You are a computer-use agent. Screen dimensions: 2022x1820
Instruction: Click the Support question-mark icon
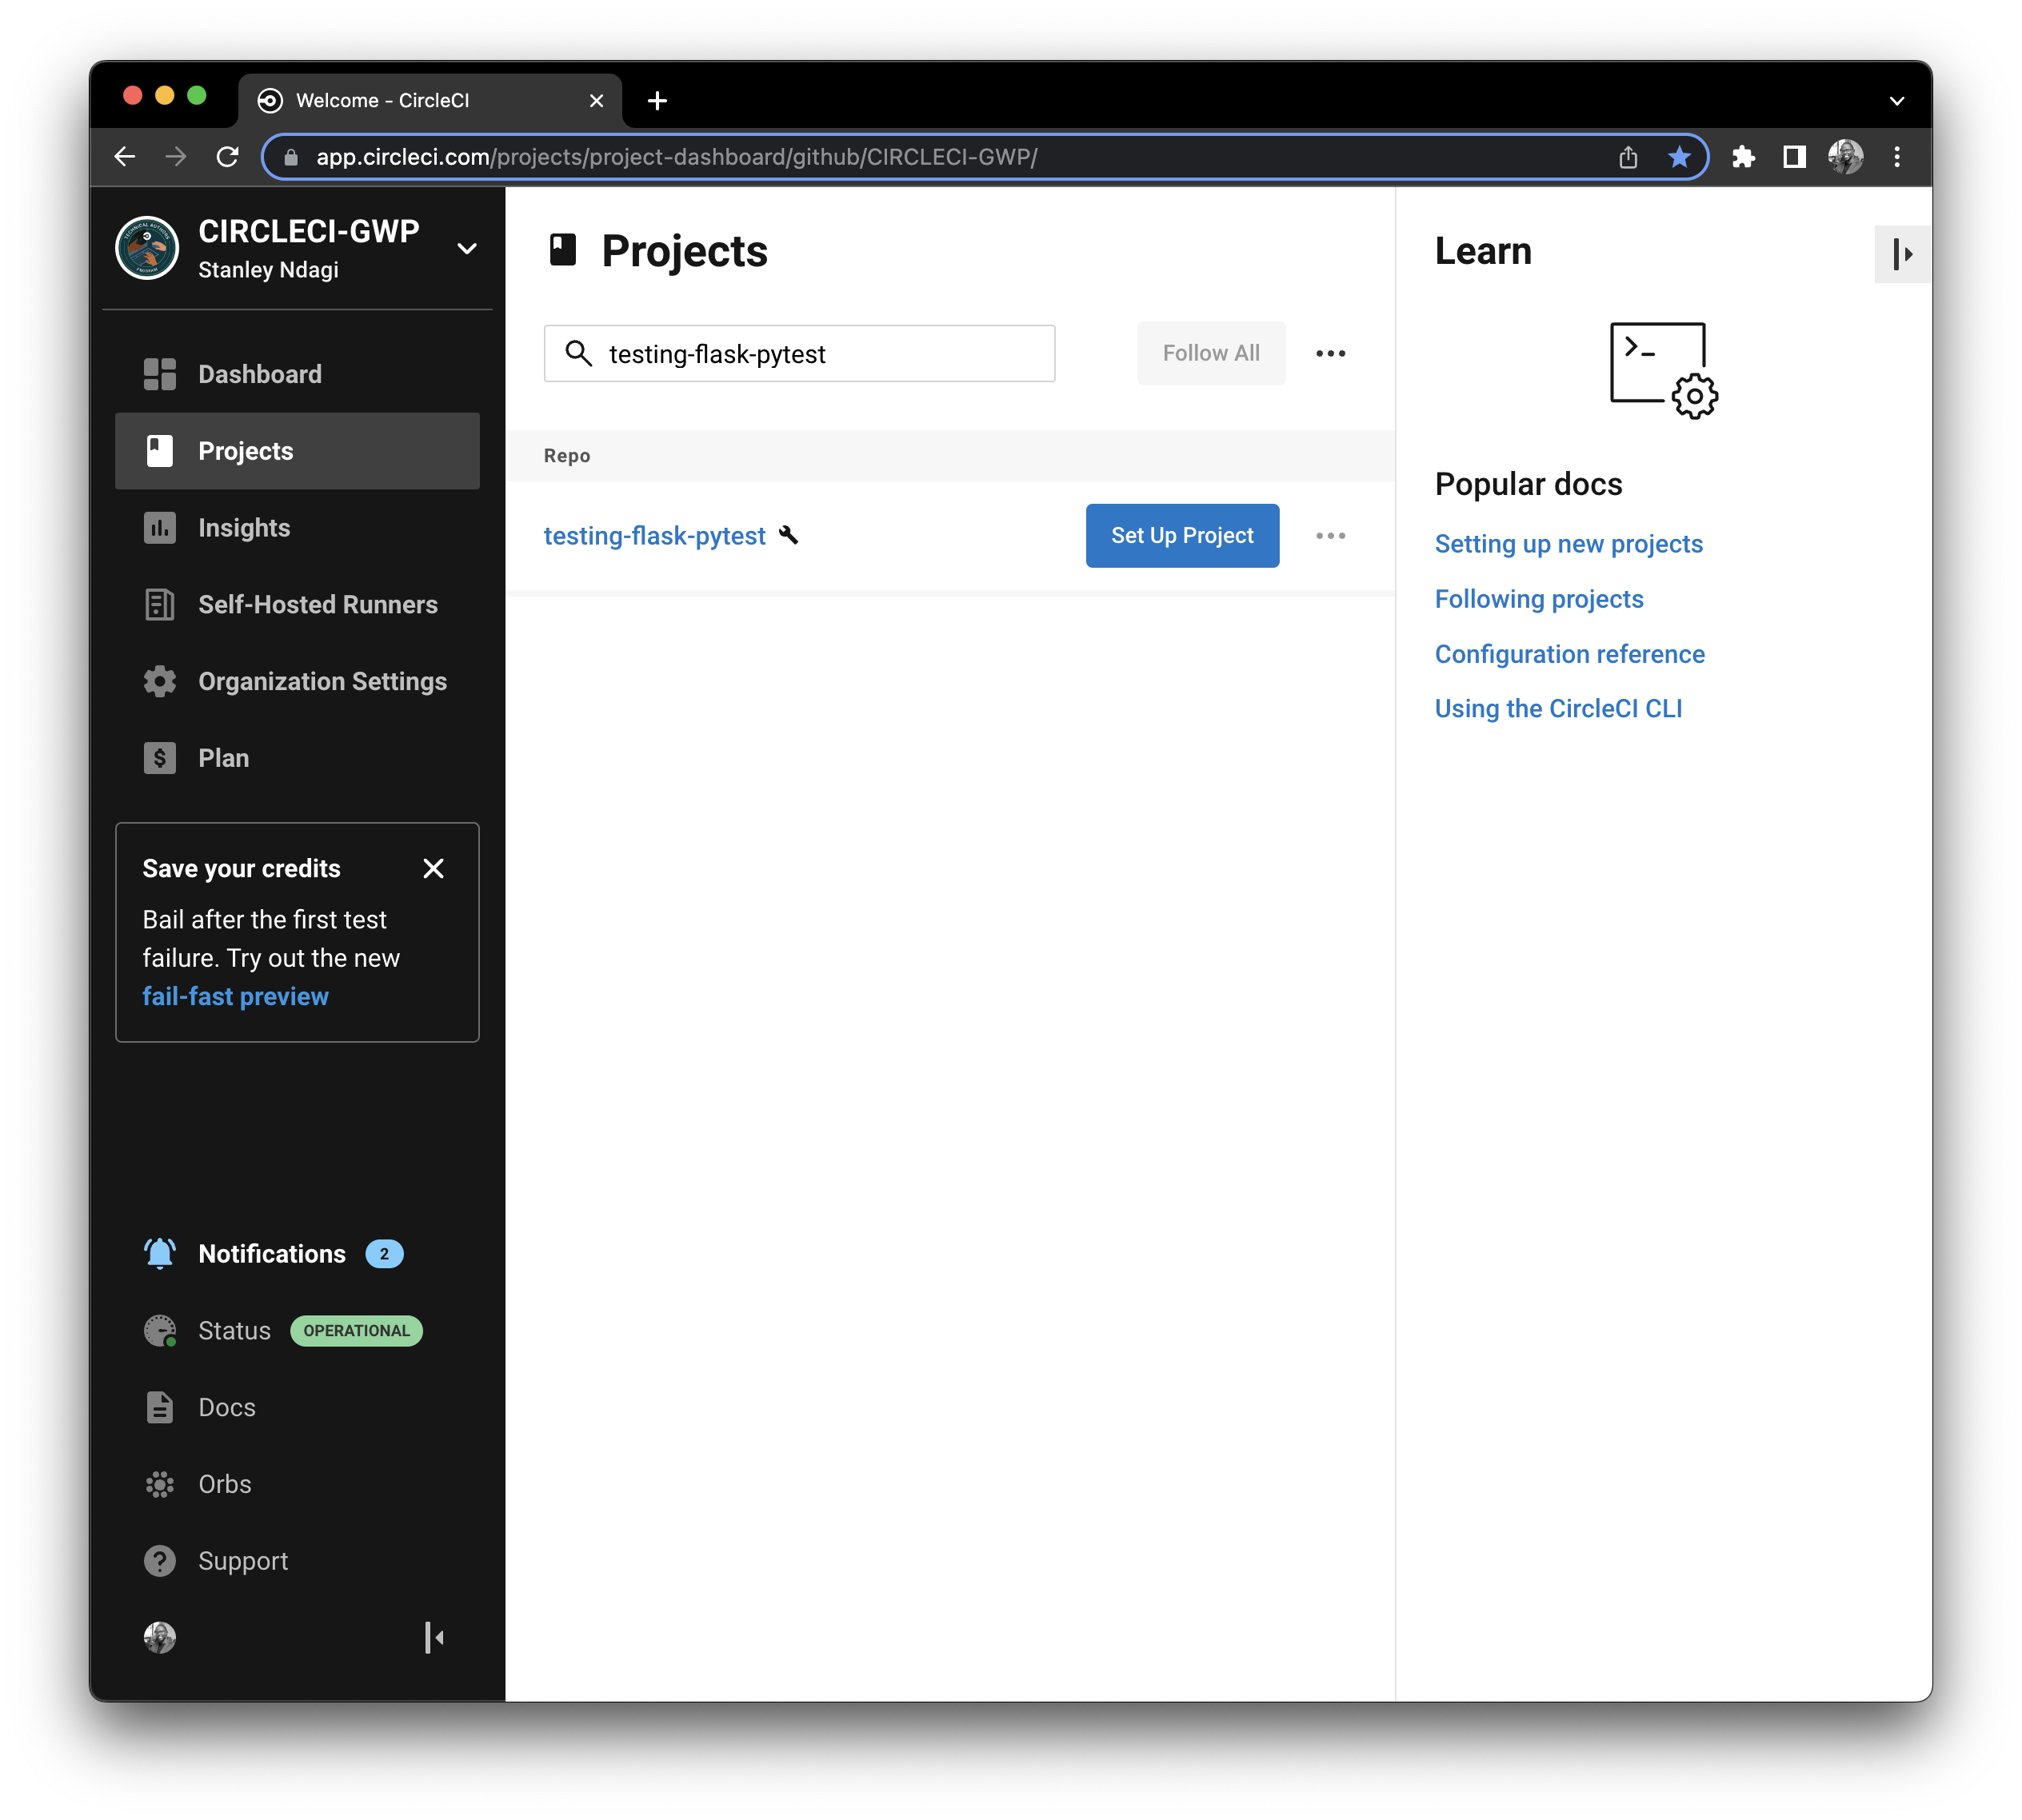(x=160, y=1561)
